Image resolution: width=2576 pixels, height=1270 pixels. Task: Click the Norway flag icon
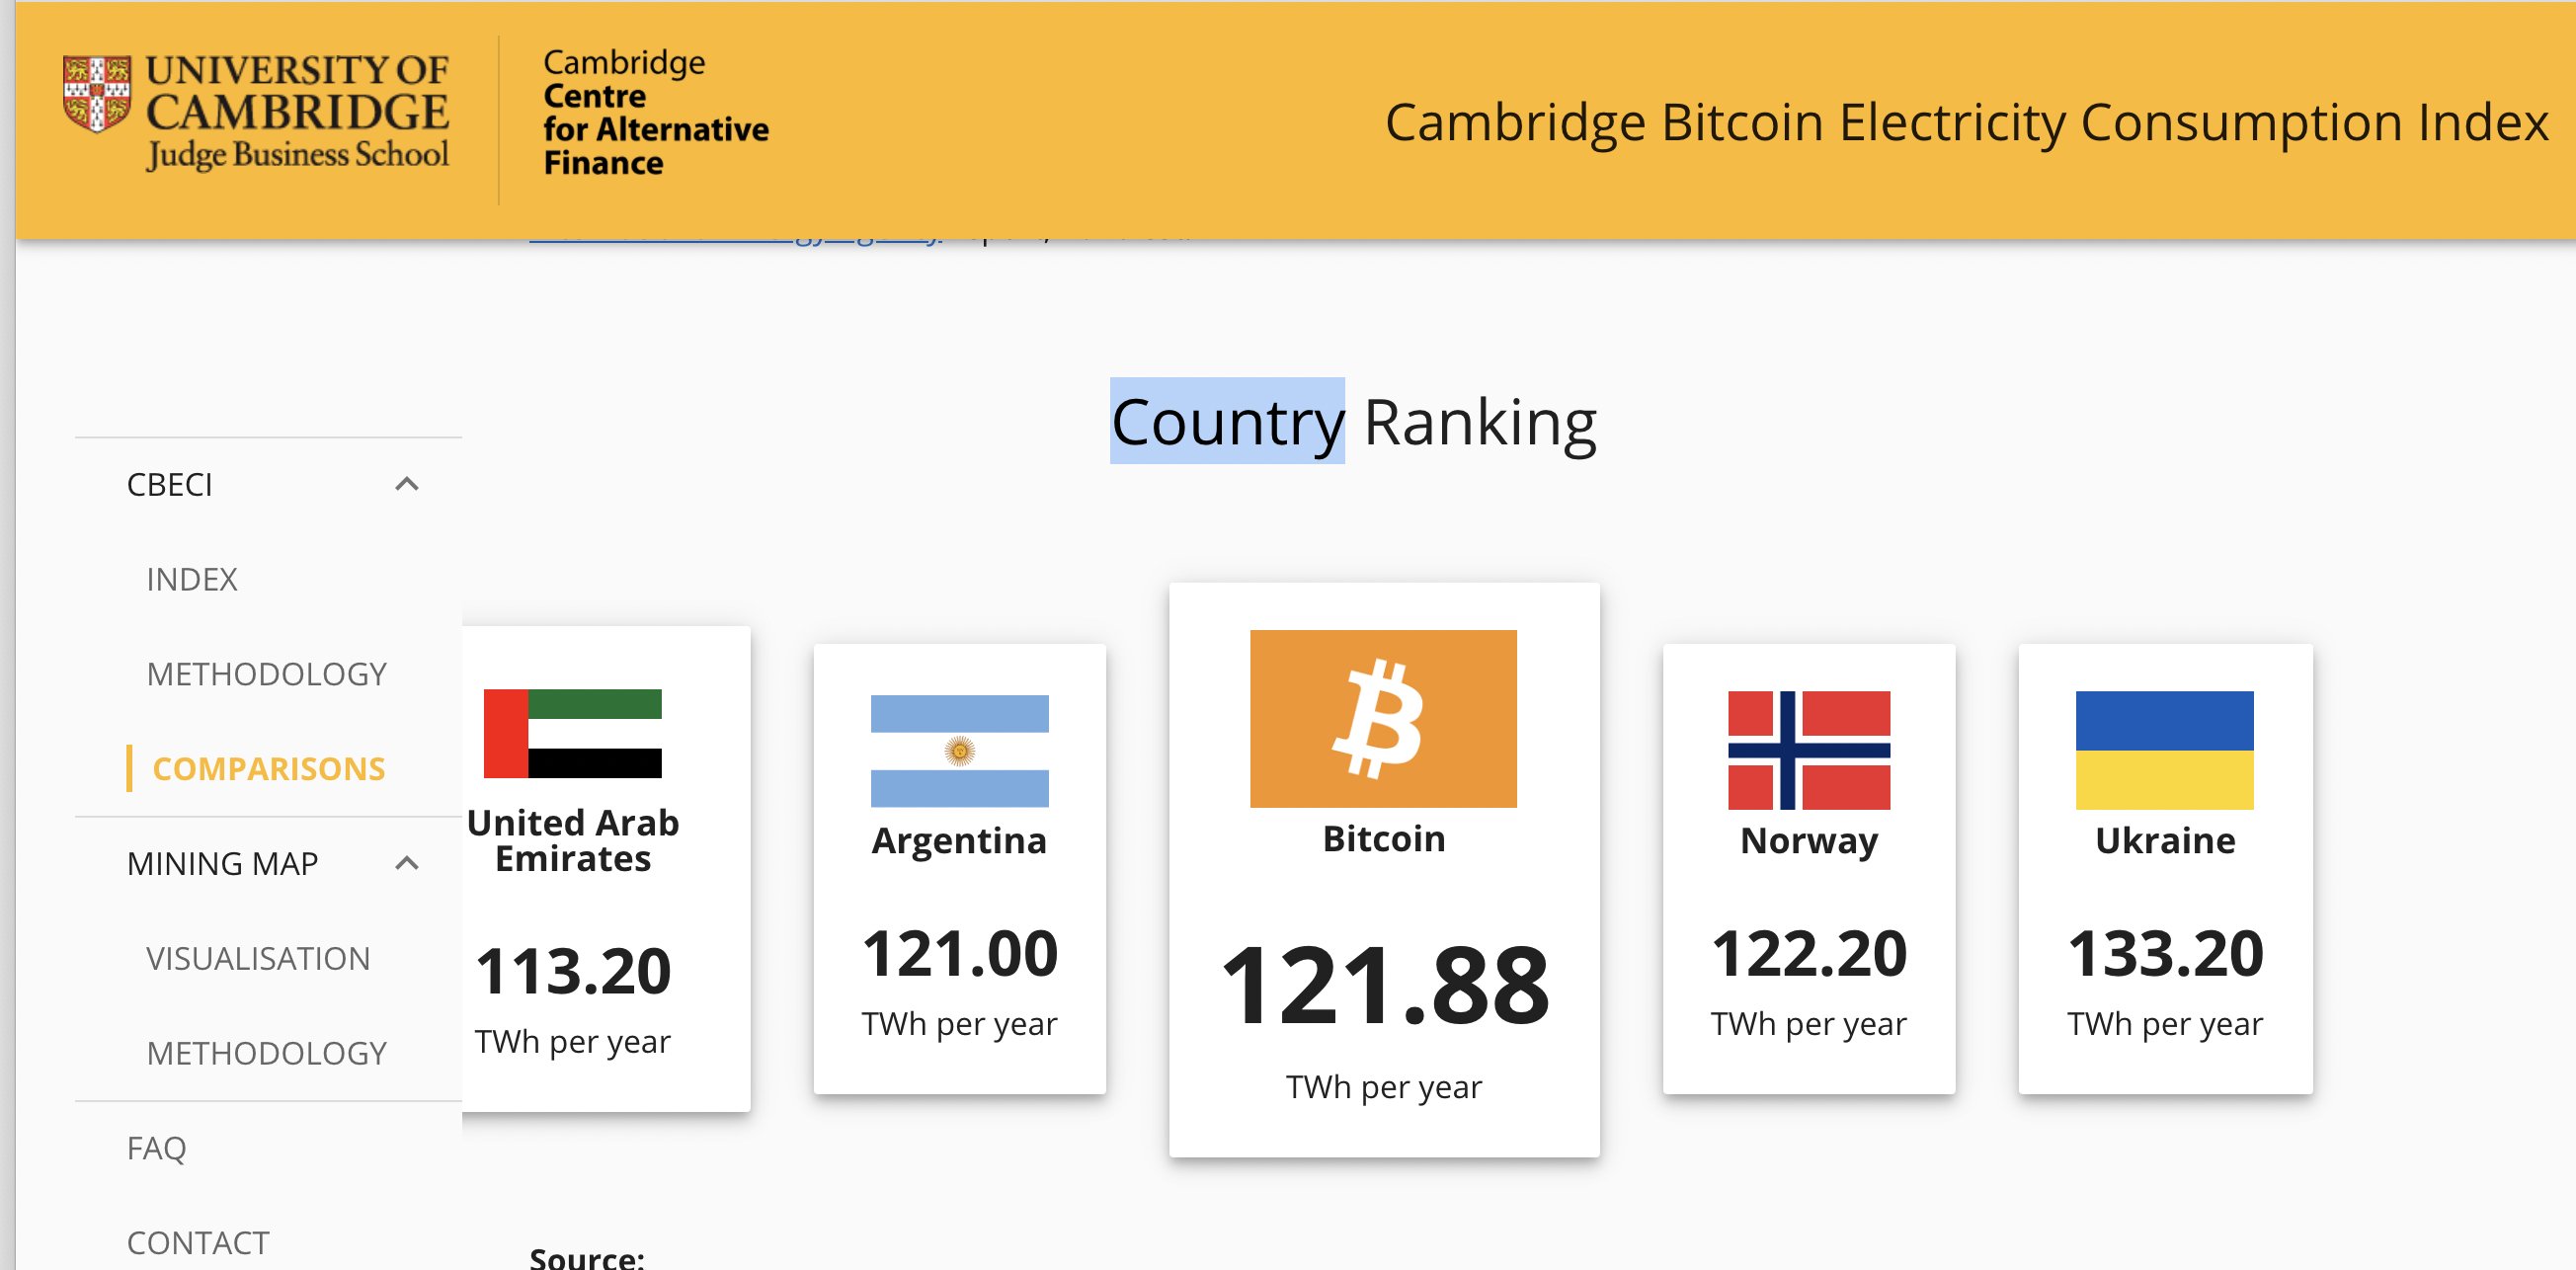tap(1808, 750)
